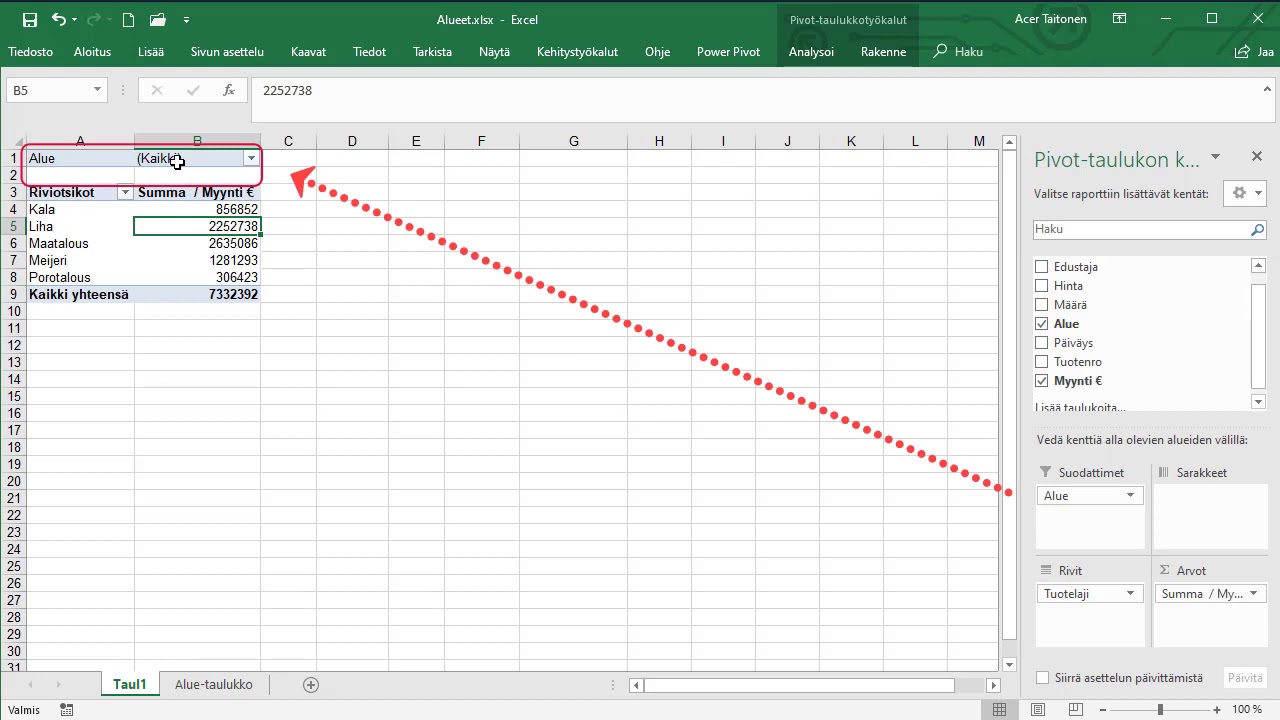Select cell containing Maatalous
1280x720 pixels.
coord(80,243)
